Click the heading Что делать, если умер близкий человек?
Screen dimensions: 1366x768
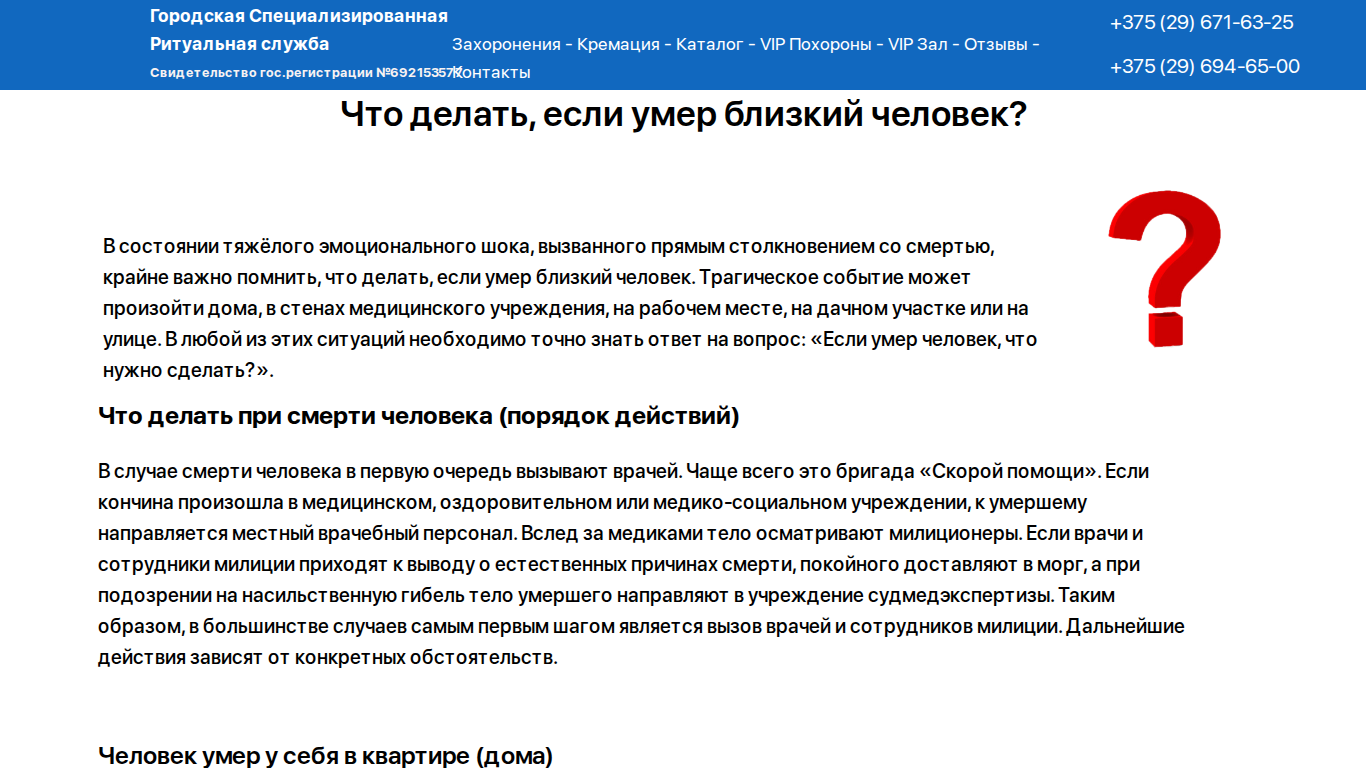683,114
